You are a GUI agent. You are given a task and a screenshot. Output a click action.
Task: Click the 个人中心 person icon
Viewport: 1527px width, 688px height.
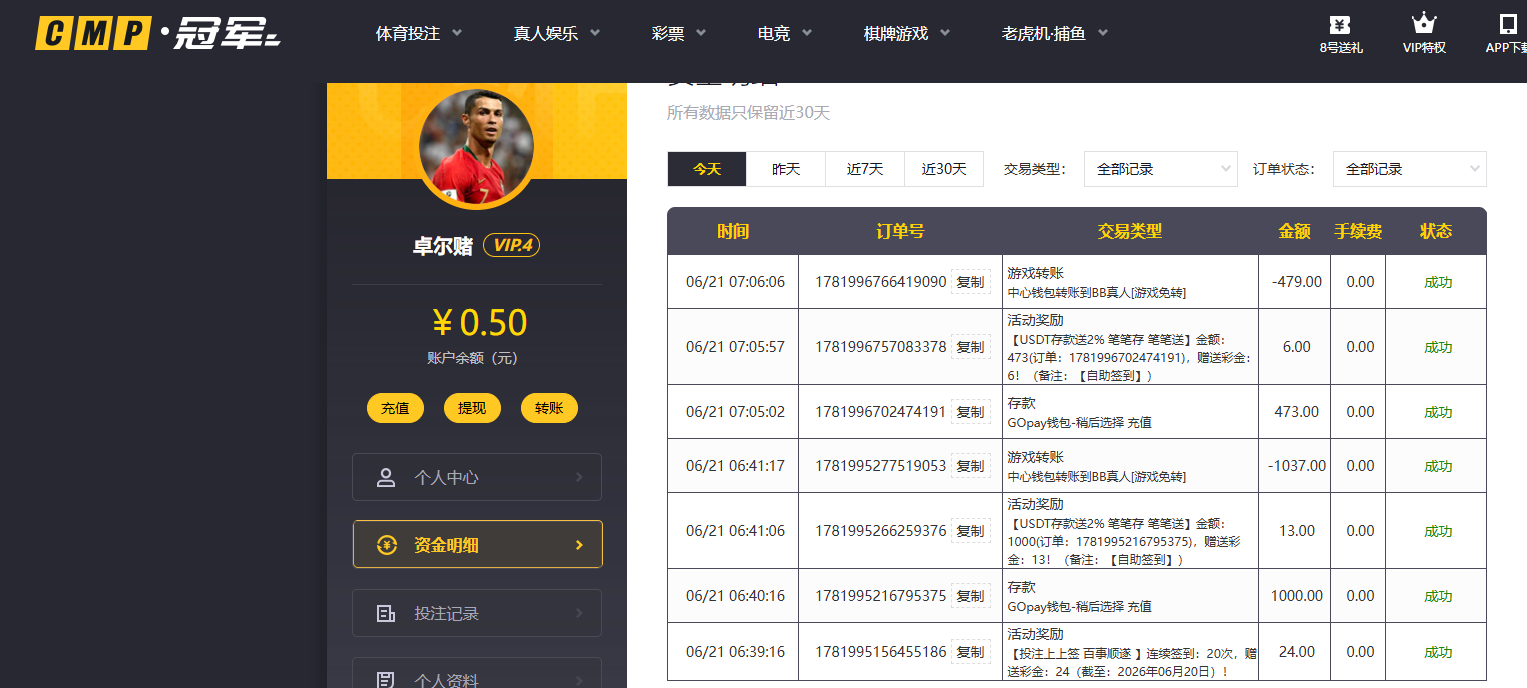pos(386,477)
